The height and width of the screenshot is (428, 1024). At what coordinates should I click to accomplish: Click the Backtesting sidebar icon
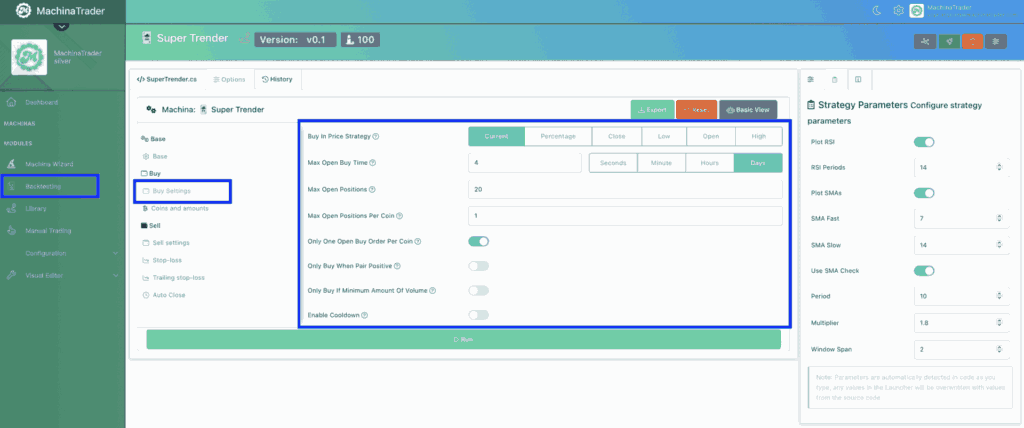coord(11,187)
